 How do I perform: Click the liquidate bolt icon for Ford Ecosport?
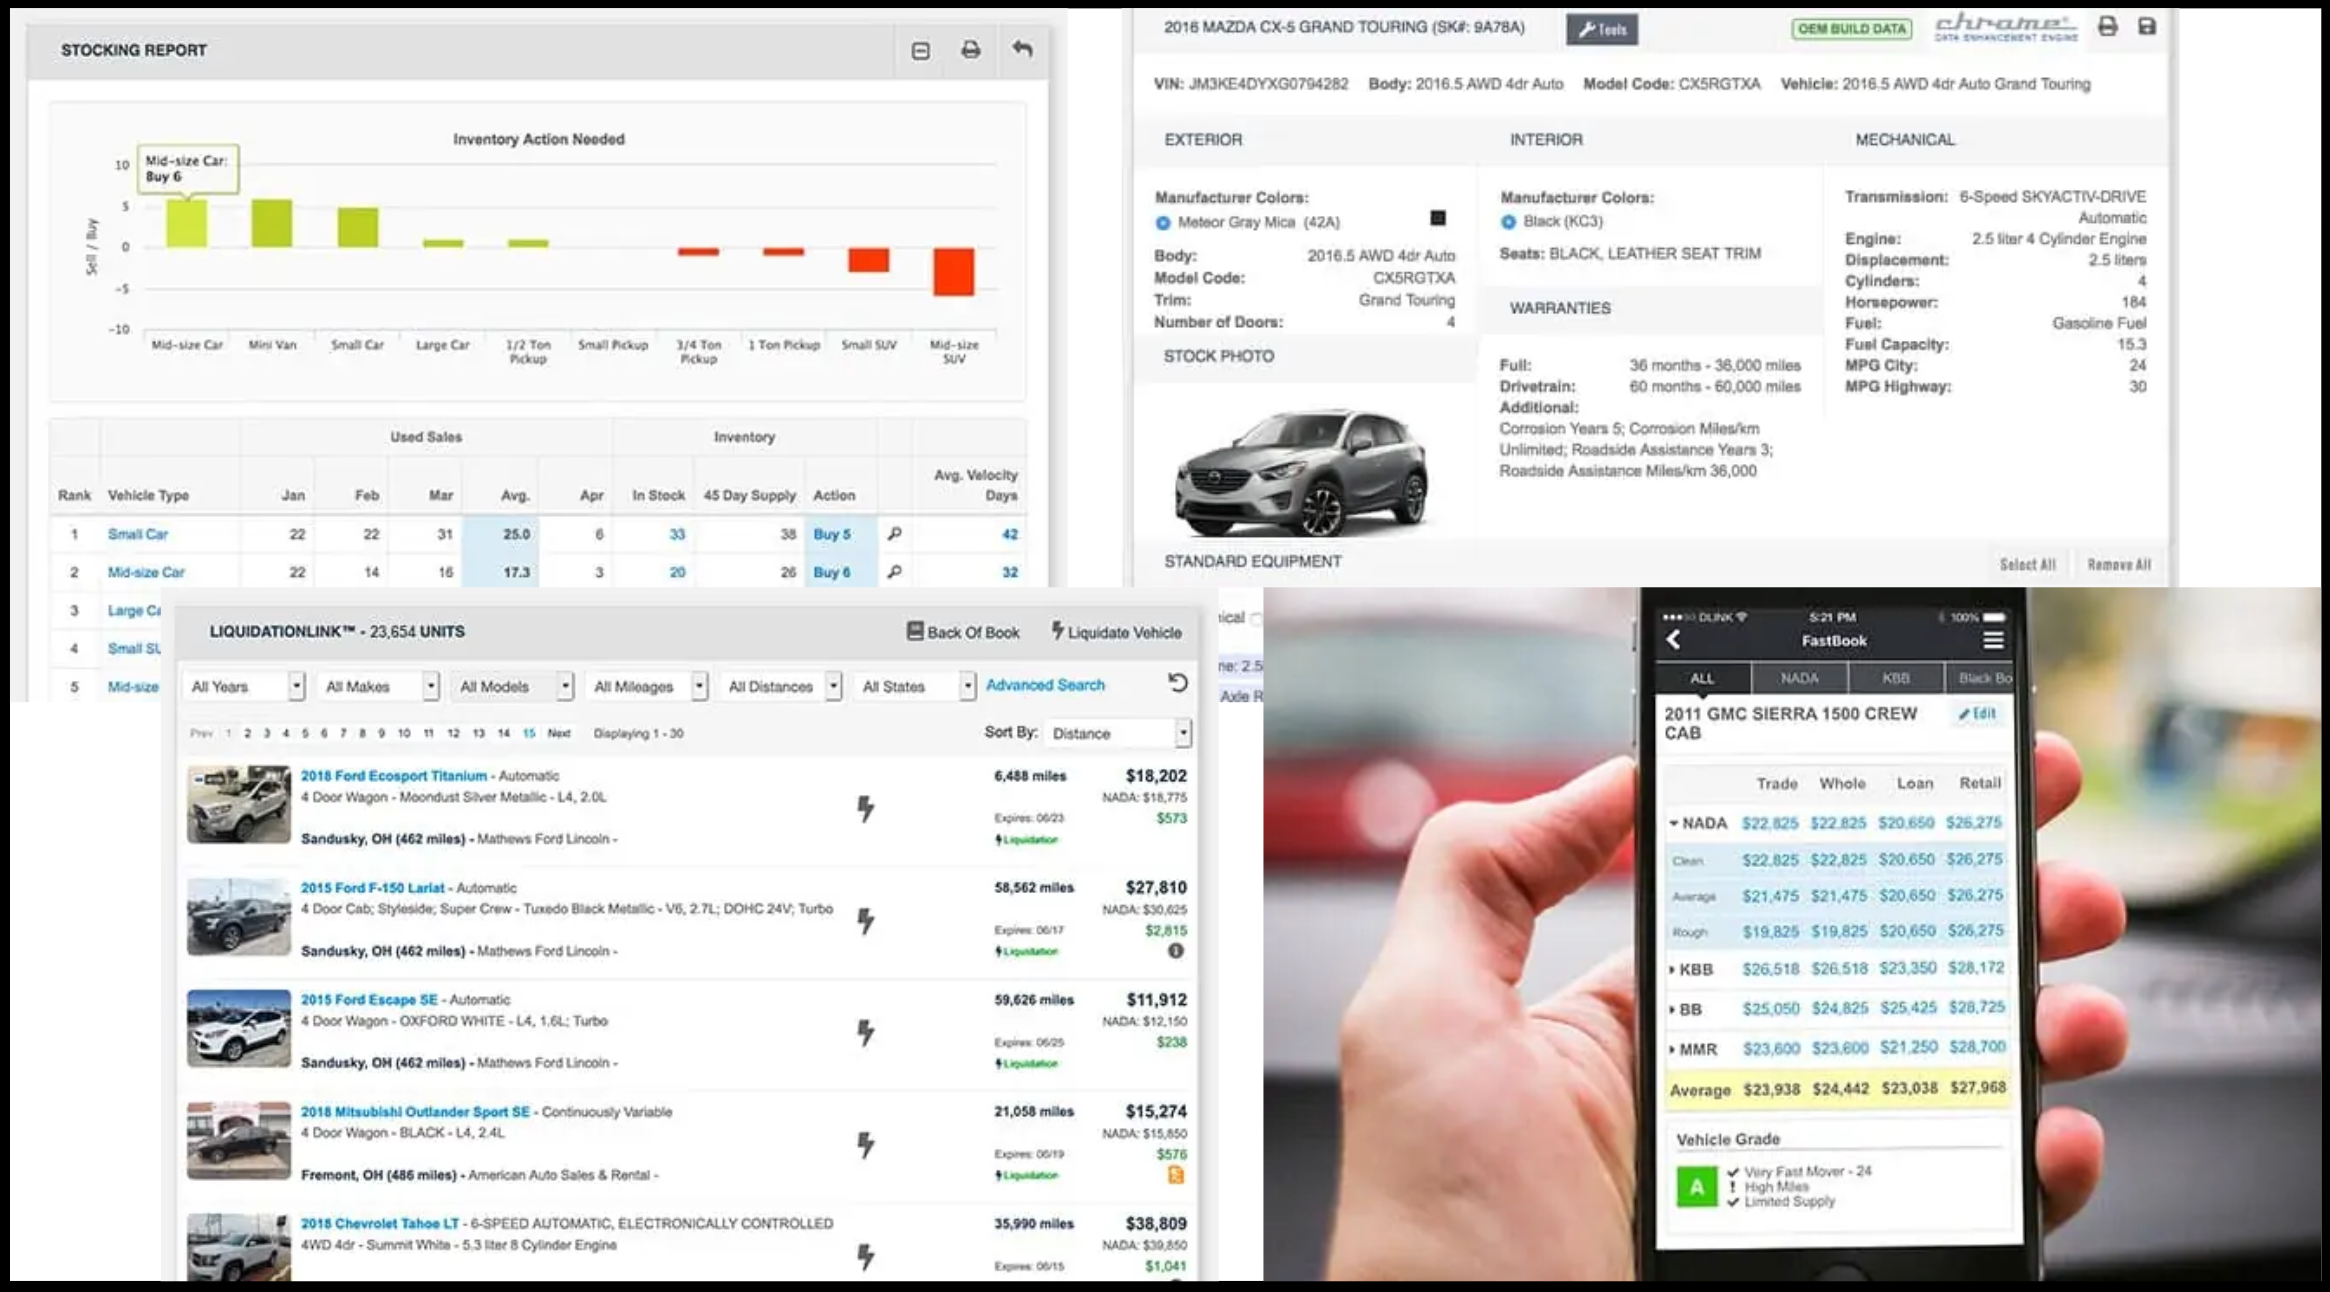tap(865, 808)
